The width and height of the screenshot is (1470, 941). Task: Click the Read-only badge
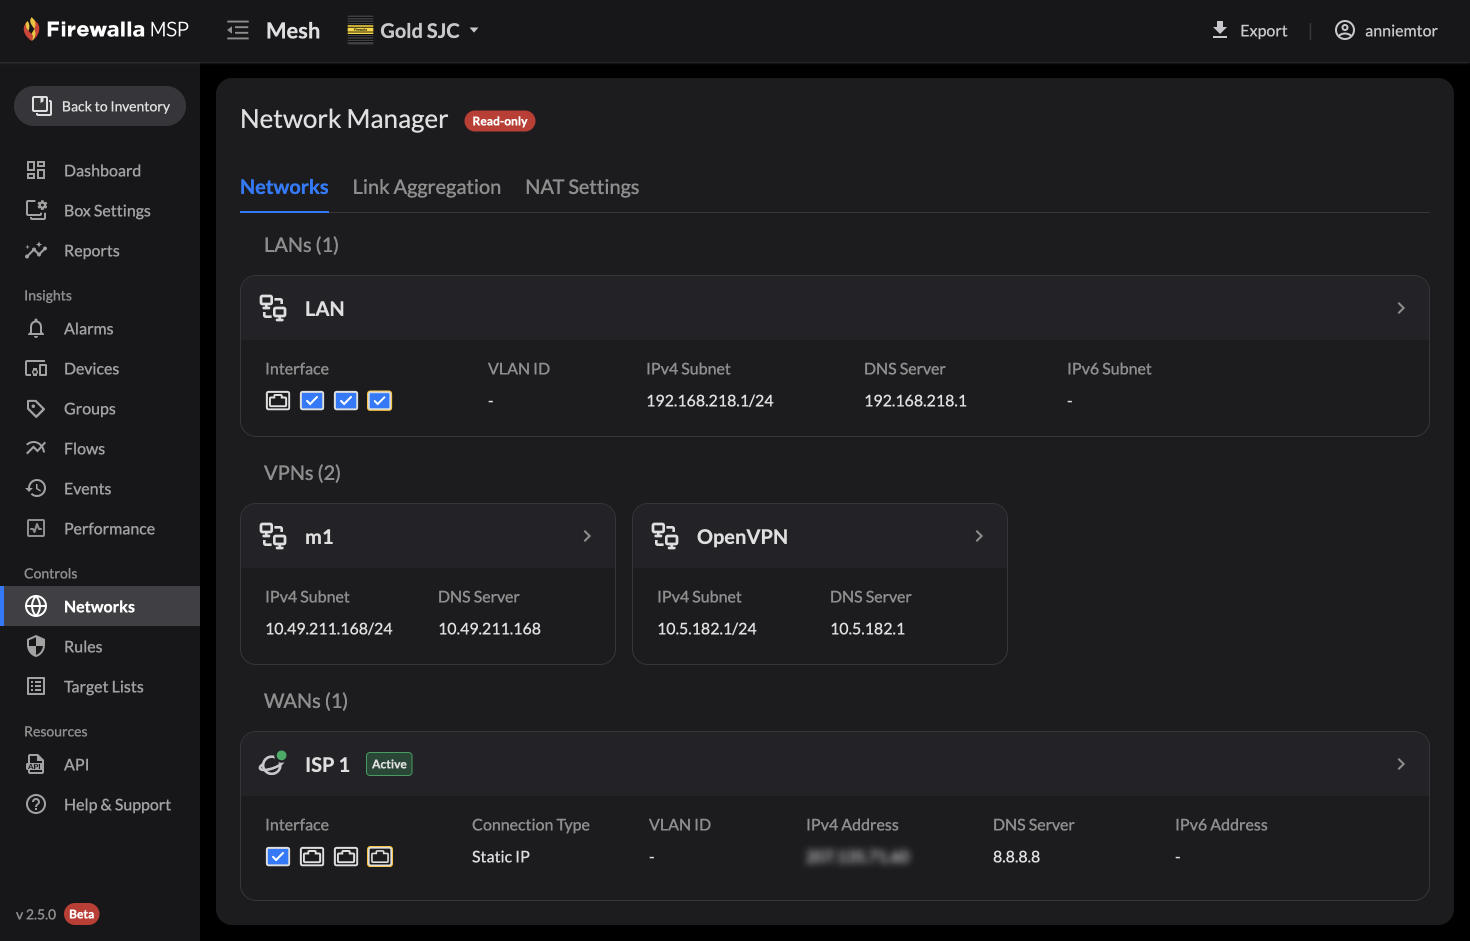tap(500, 121)
